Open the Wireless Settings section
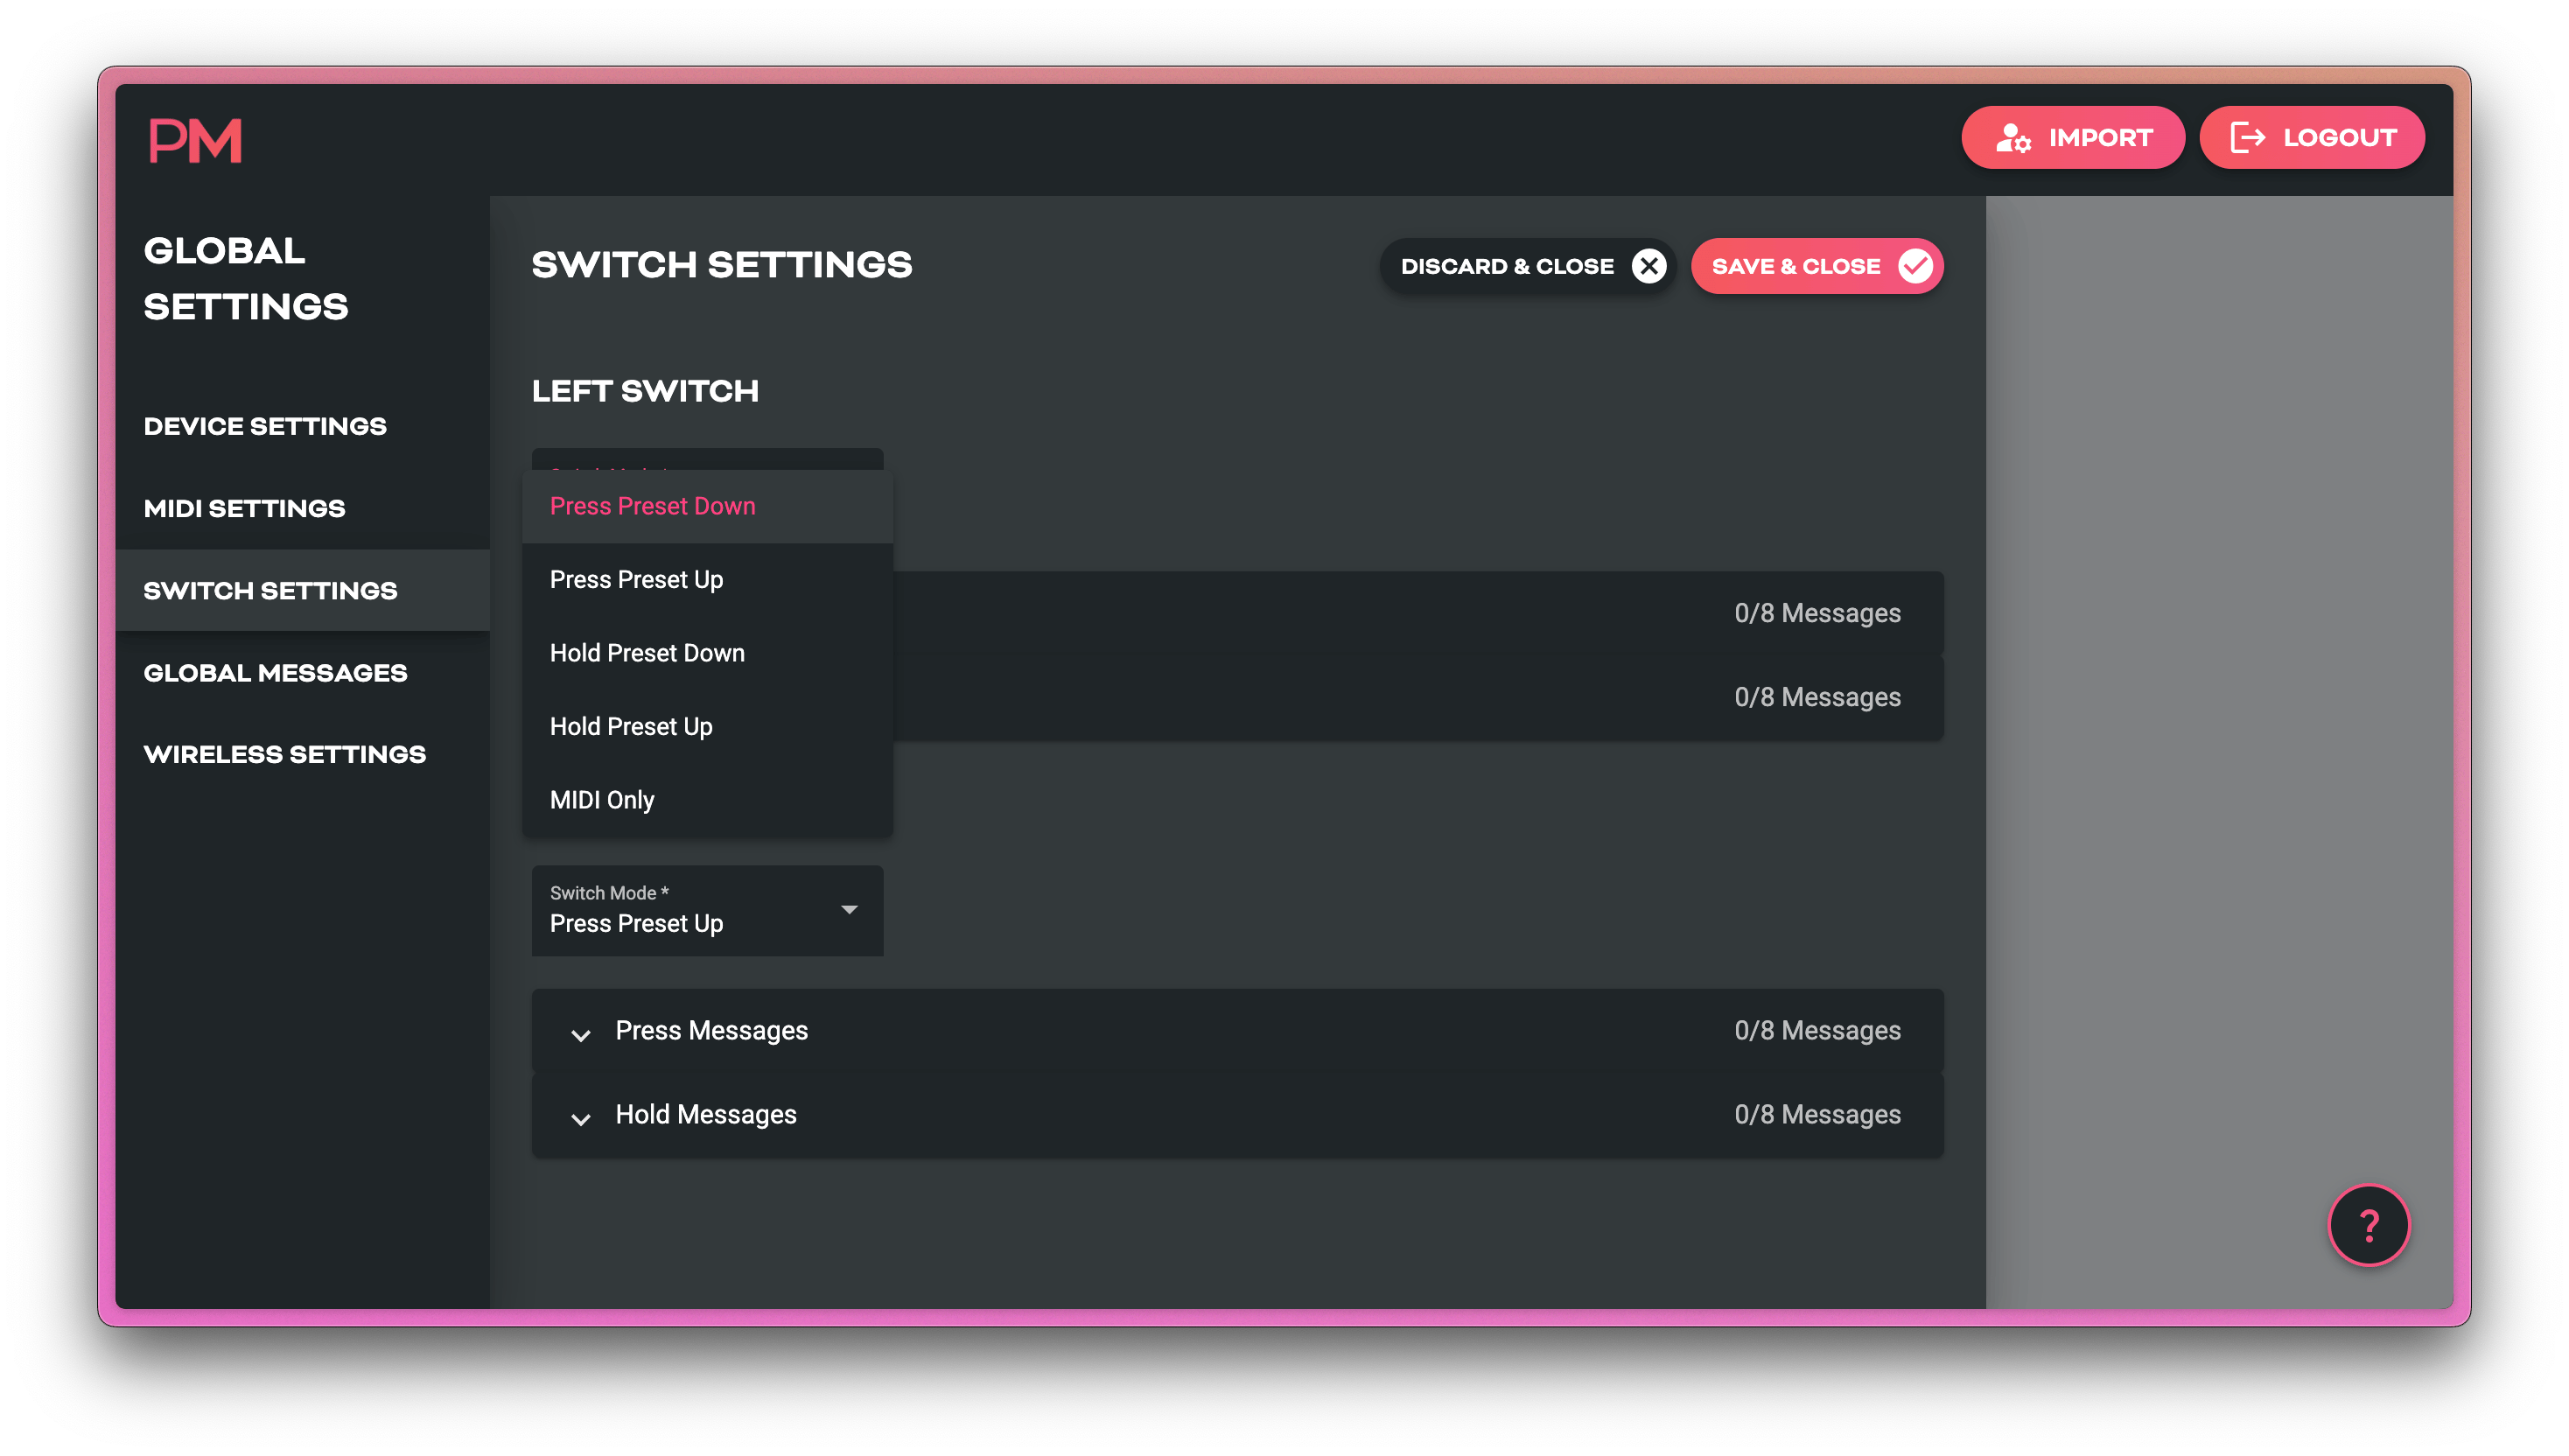The image size is (2569, 1456). tap(285, 754)
